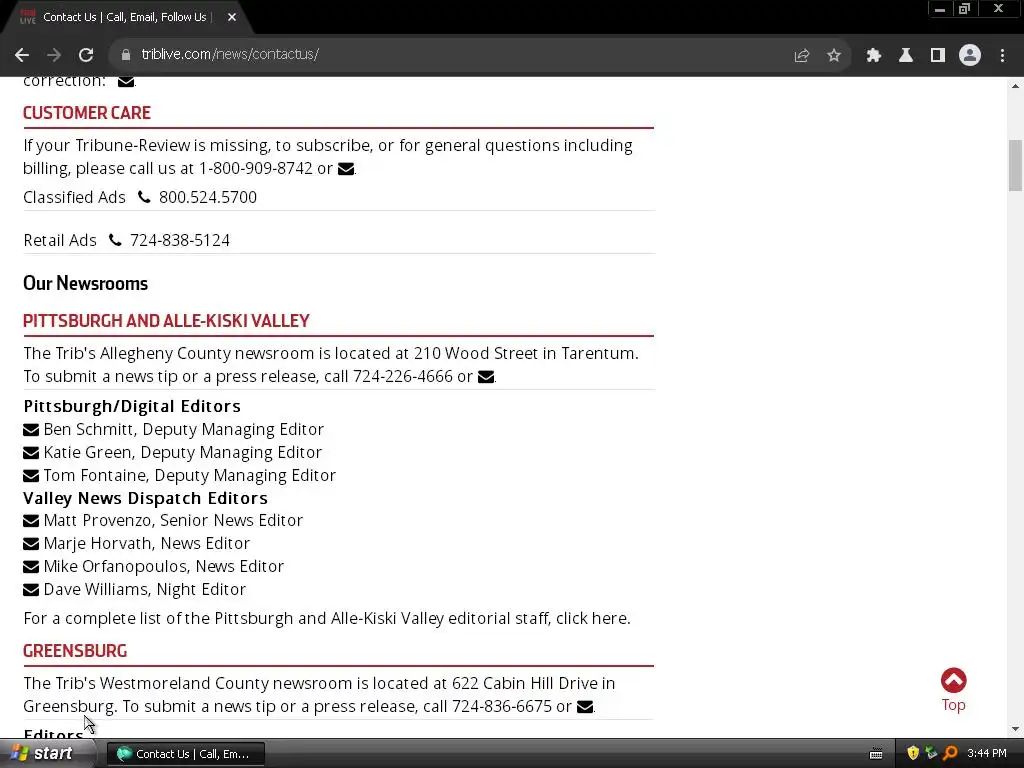Open the Chrome Labs flask icon
This screenshot has width=1024, height=768.
(x=906, y=56)
